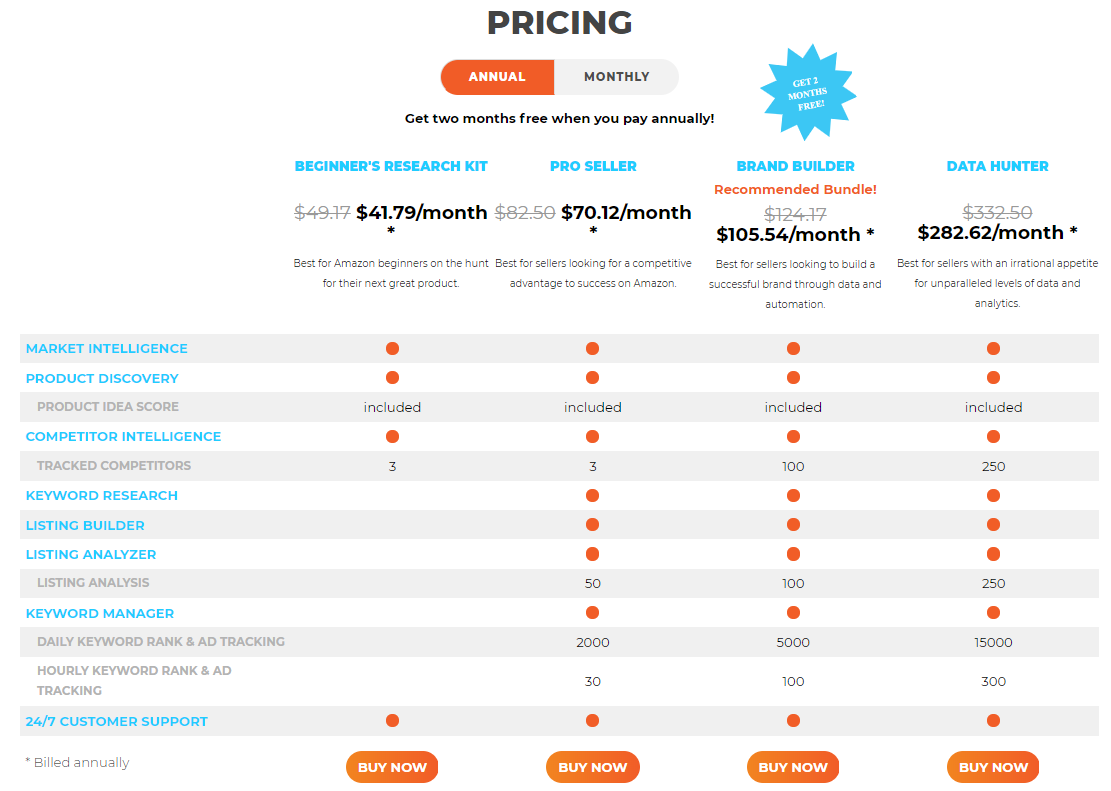Image resolution: width=1111 pixels, height=791 pixels.
Task: Click the Product Discovery dot under Data Hunter
Action: coord(993,377)
